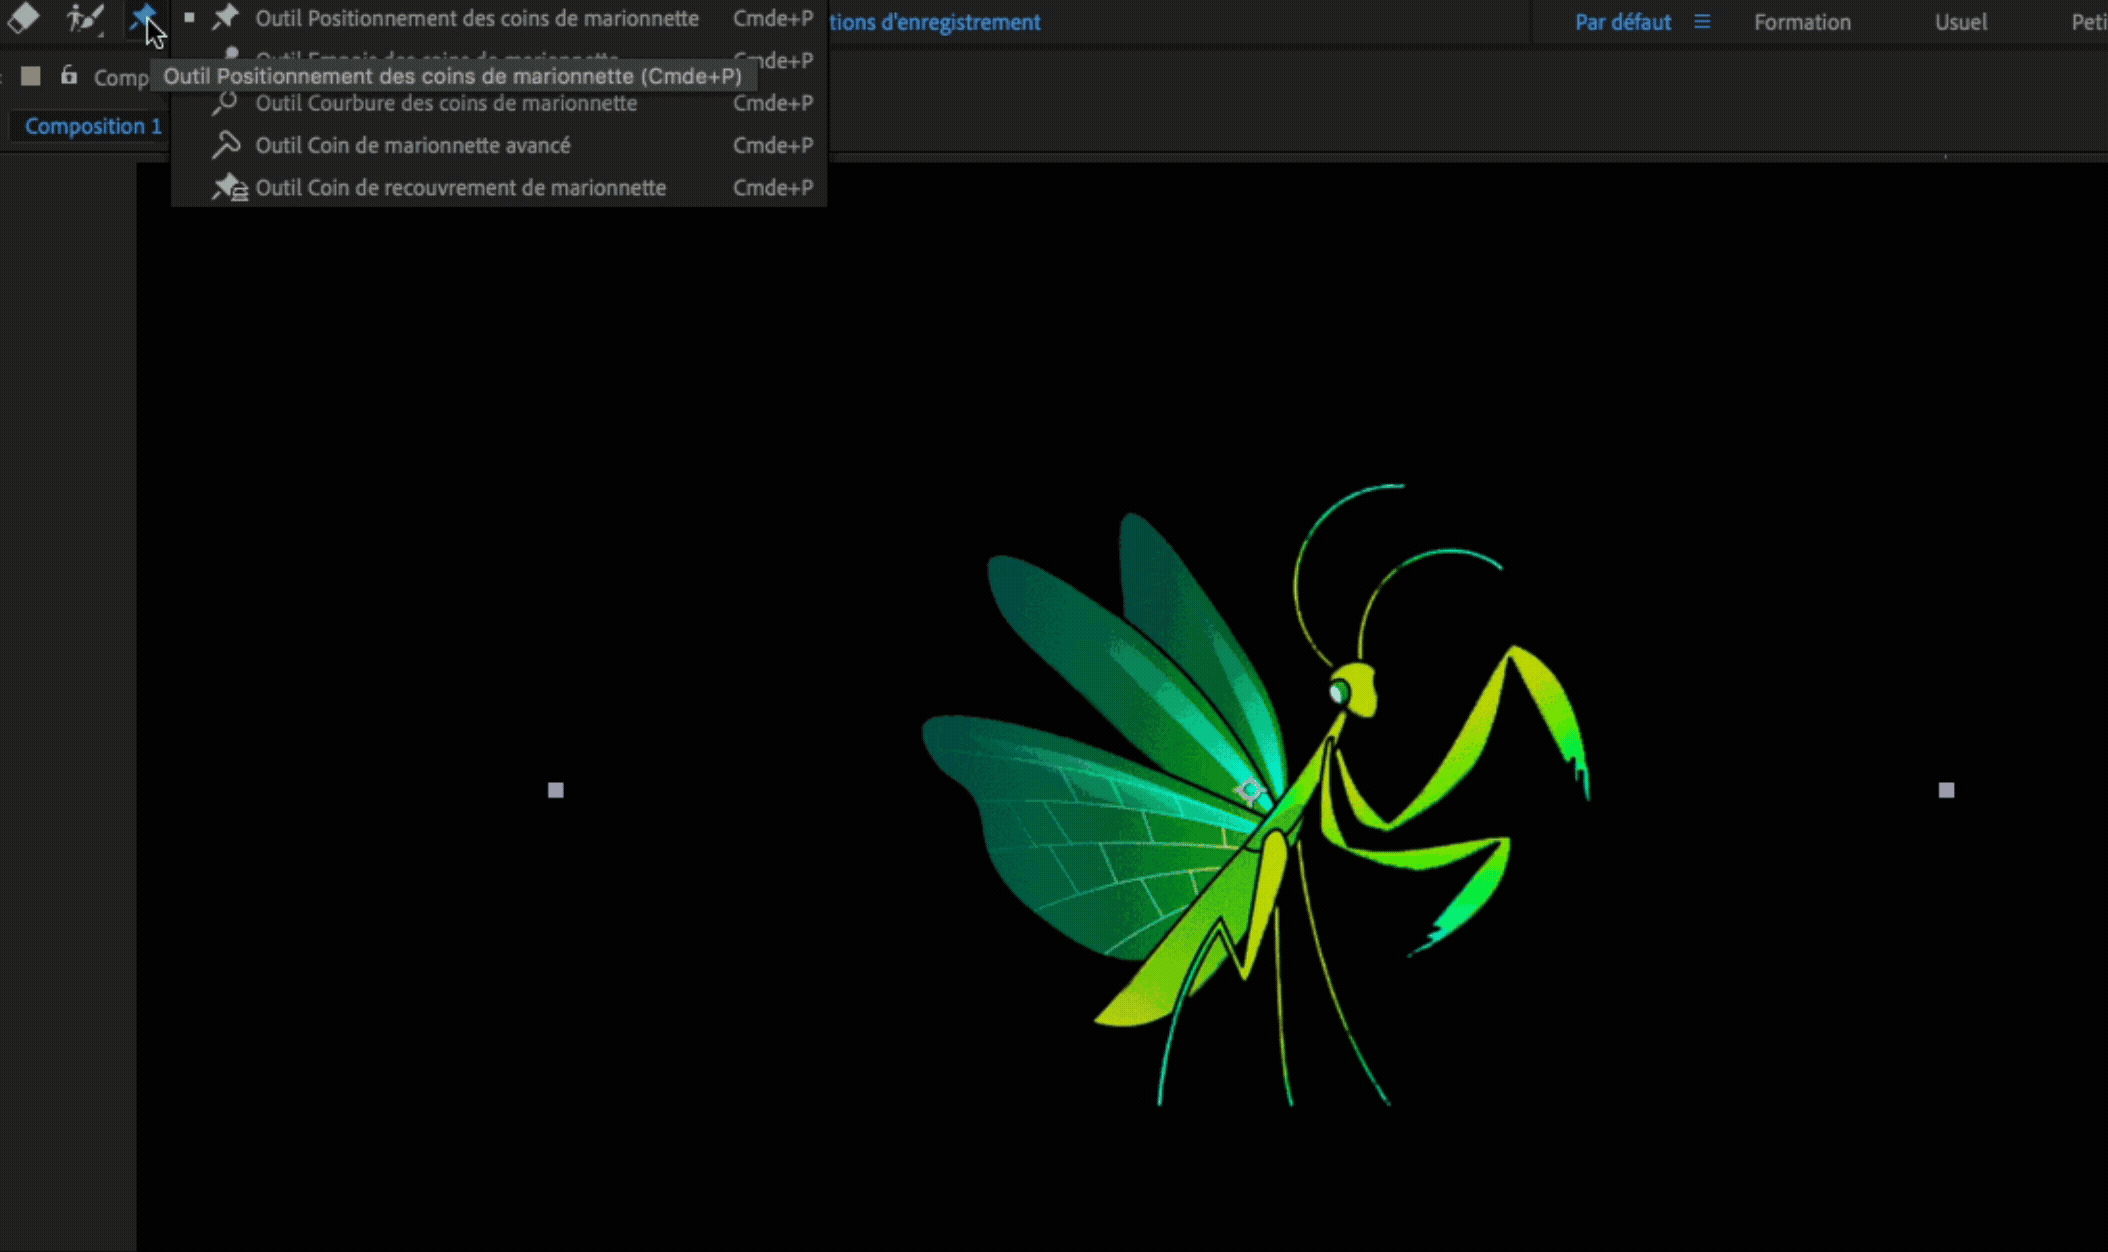
Task: Switch to the Composition 1 tab
Action: [93, 126]
